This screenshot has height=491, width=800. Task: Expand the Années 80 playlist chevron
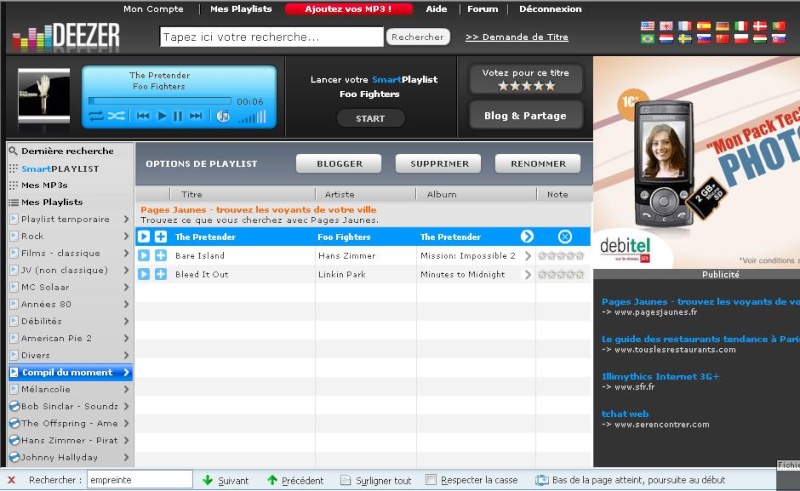127,304
